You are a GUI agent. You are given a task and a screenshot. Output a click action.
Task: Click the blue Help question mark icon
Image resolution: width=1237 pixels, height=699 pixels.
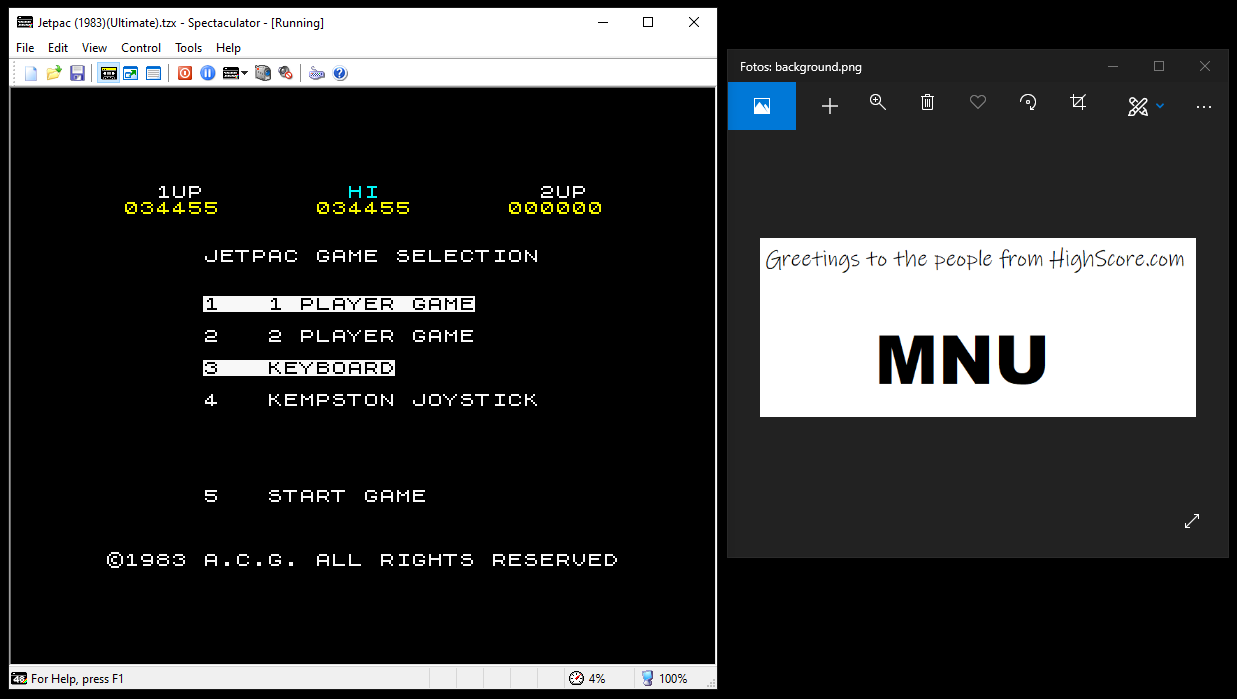[x=340, y=73]
